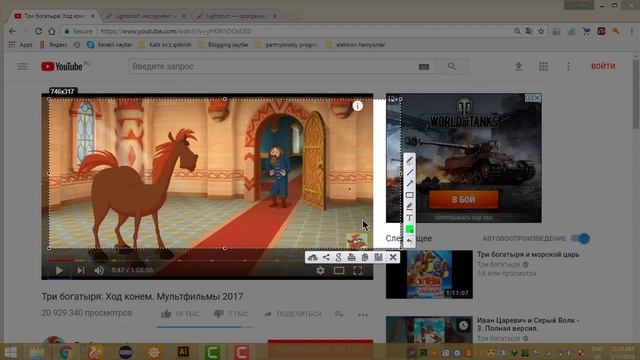Viewport: 640px width, 360px height.
Task: Enter fullscreen video mode
Action: coord(358,270)
